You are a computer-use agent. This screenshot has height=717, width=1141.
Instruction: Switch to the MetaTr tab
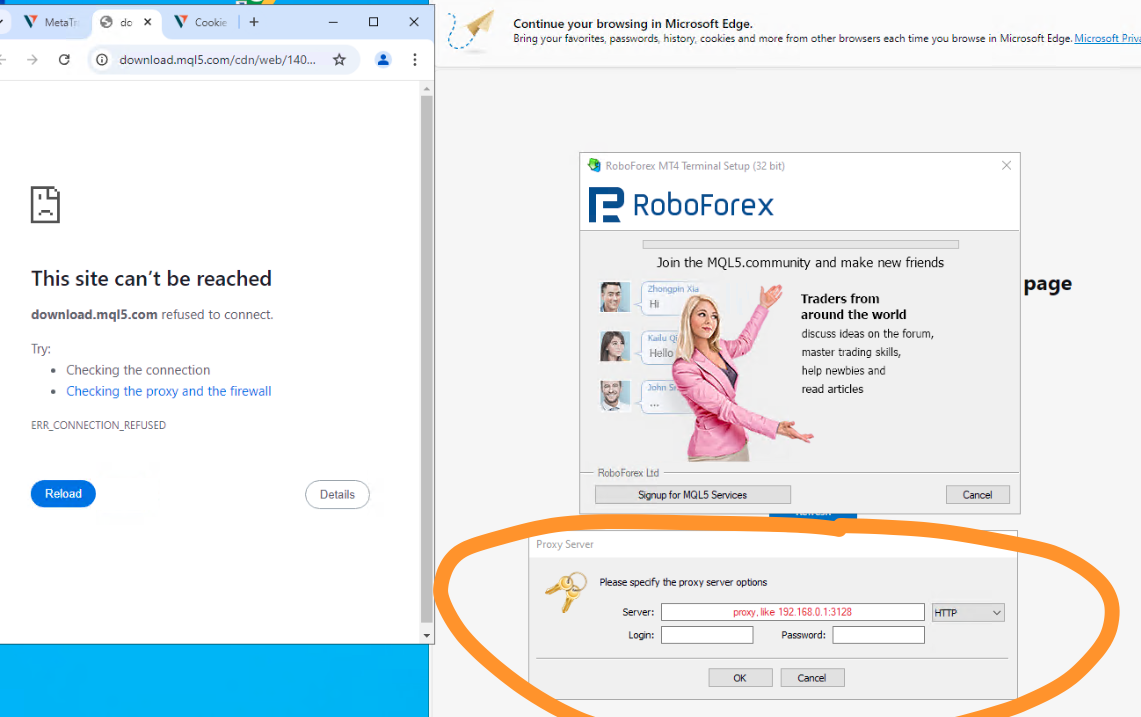tap(51, 22)
